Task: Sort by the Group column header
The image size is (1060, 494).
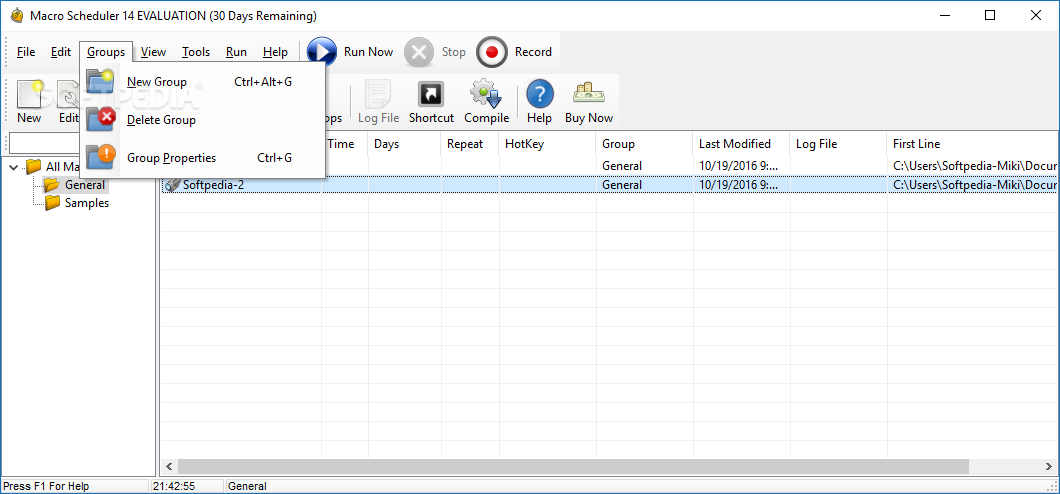Action: point(644,144)
